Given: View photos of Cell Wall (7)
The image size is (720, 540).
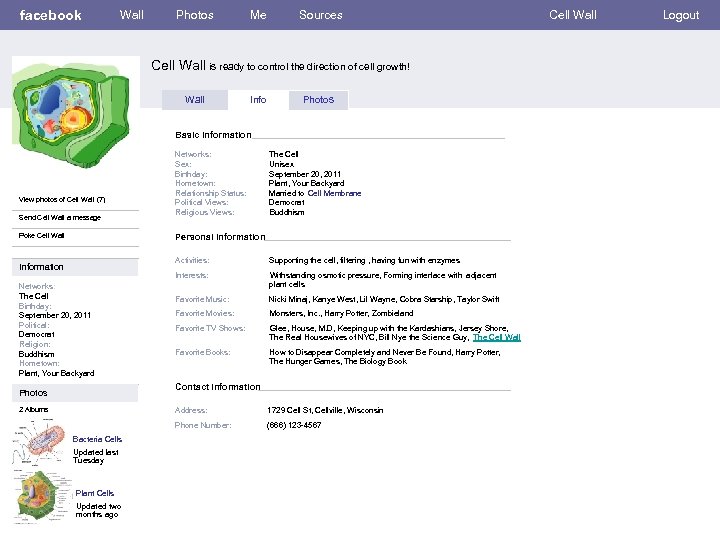Looking at the screenshot, I should tap(62, 199).
